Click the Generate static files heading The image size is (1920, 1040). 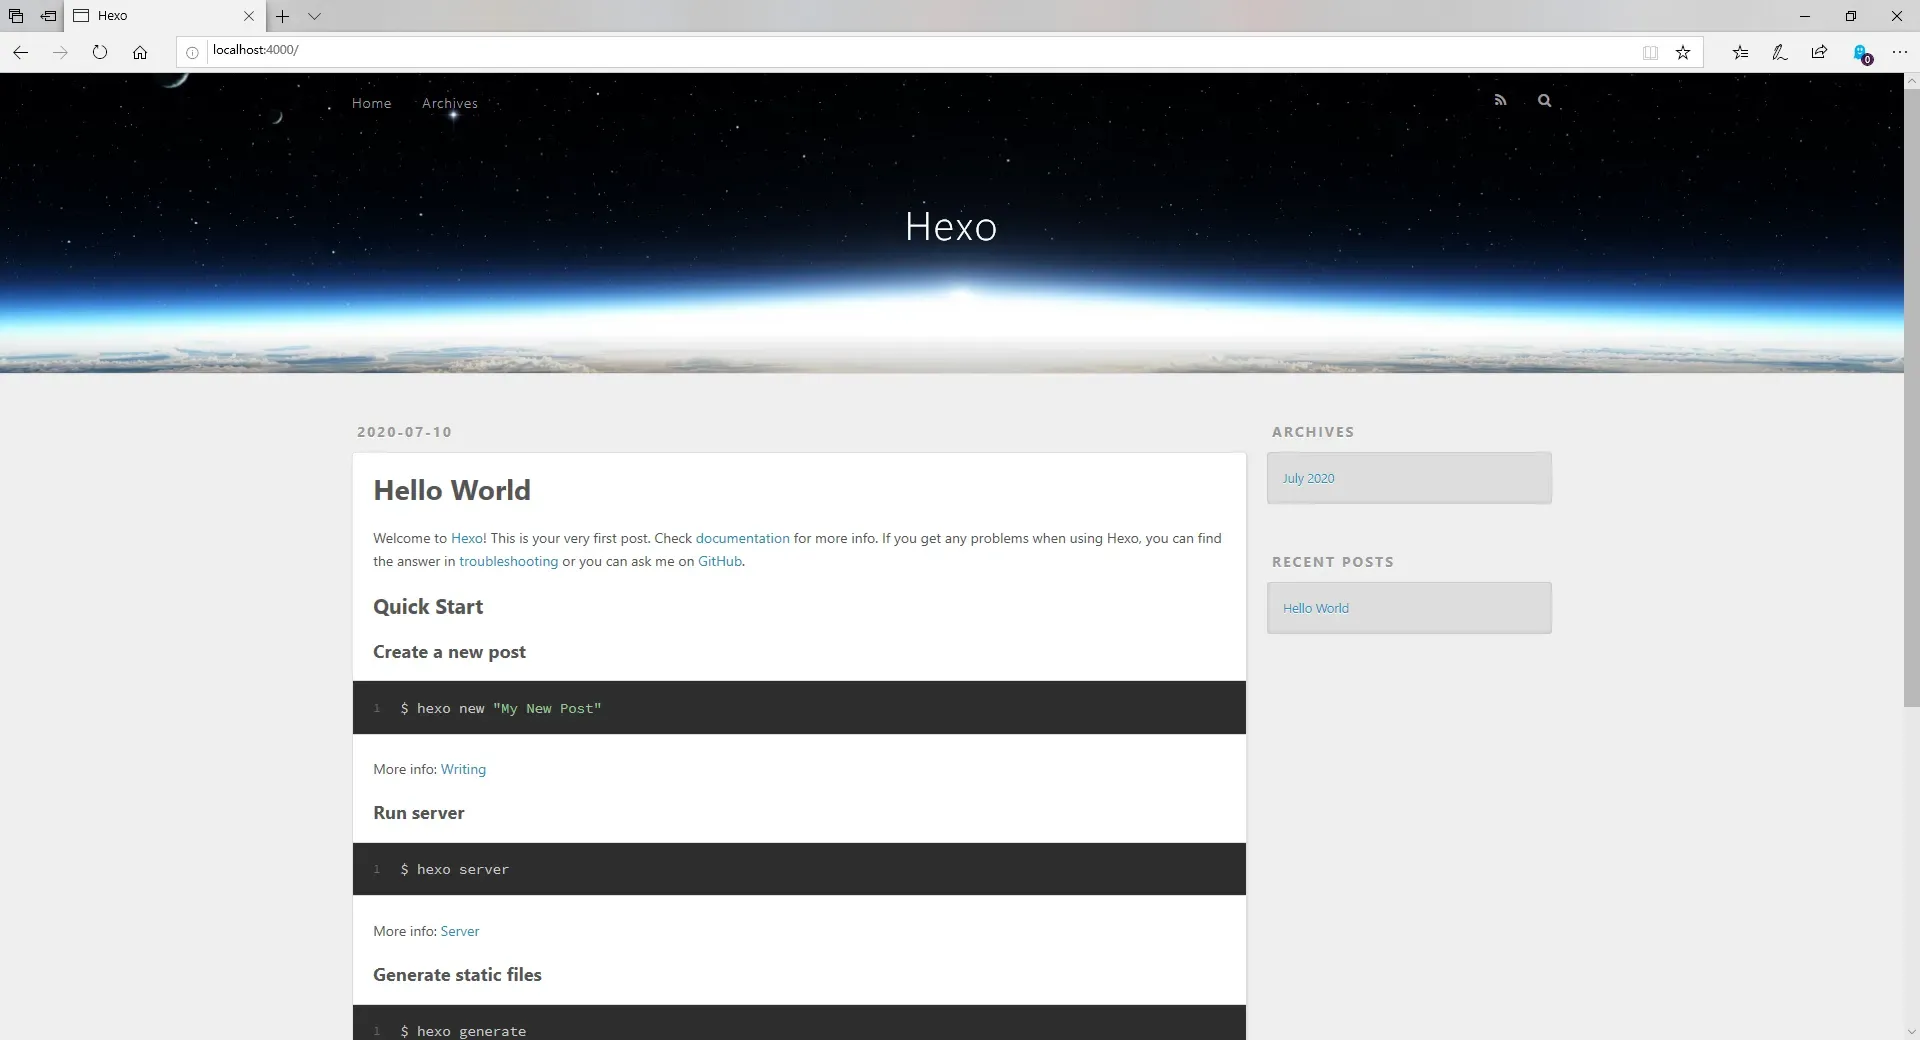click(x=457, y=975)
